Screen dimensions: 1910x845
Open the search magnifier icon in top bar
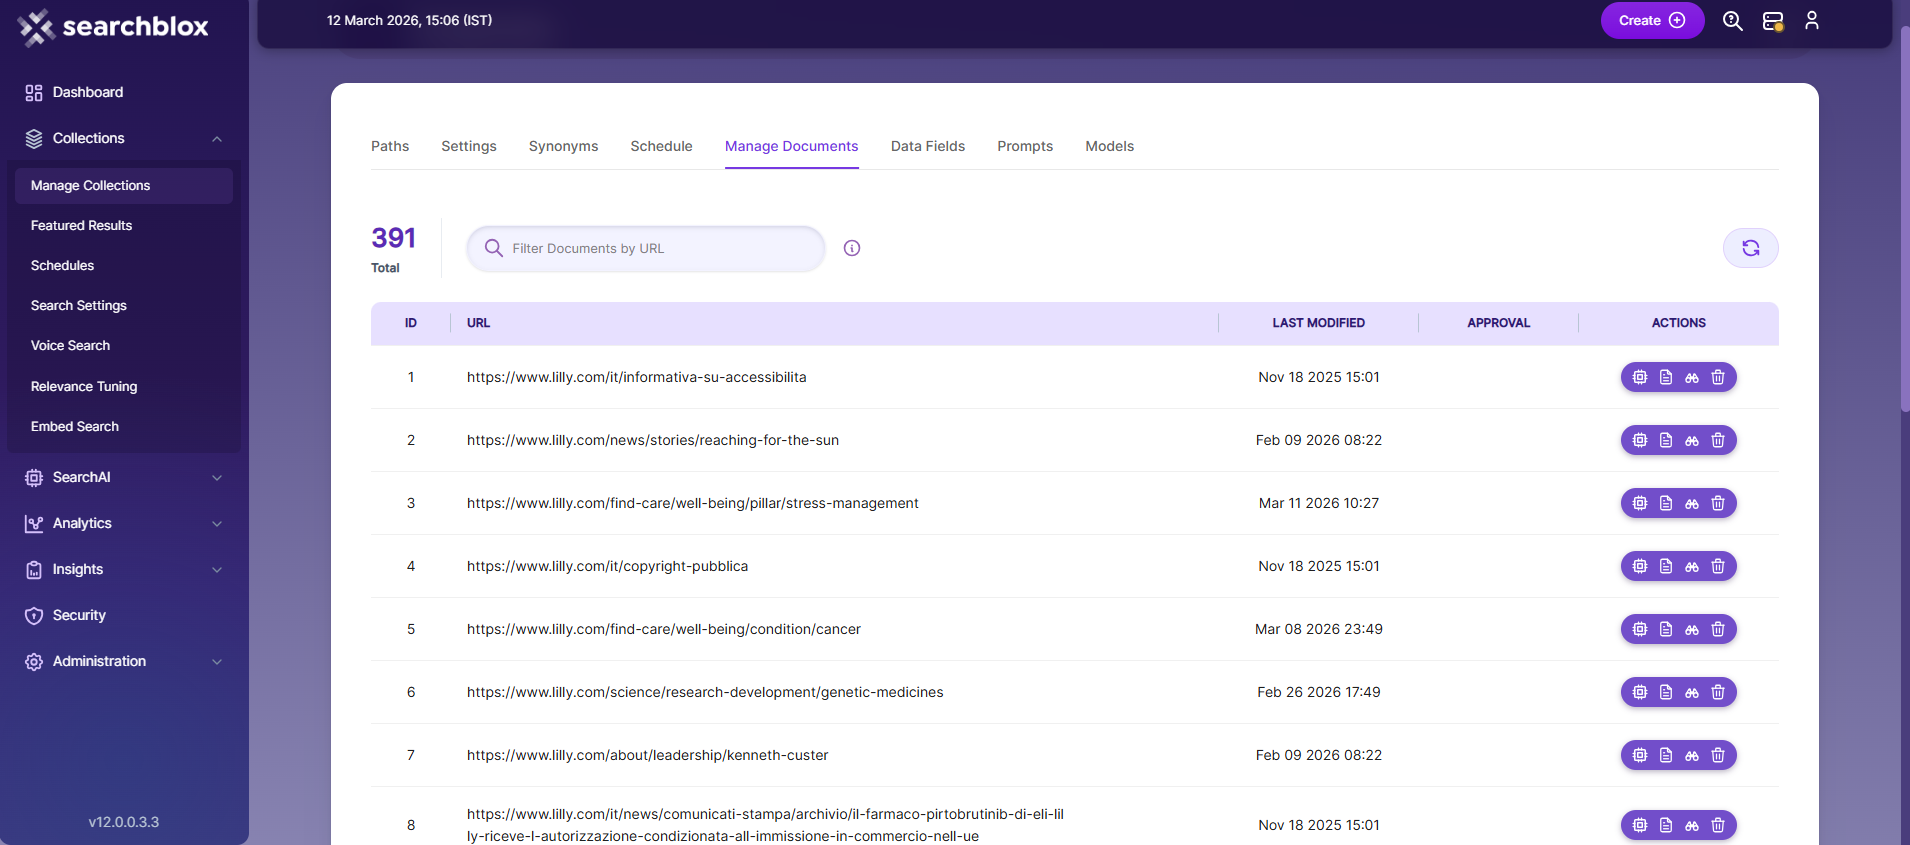[1733, 21]
